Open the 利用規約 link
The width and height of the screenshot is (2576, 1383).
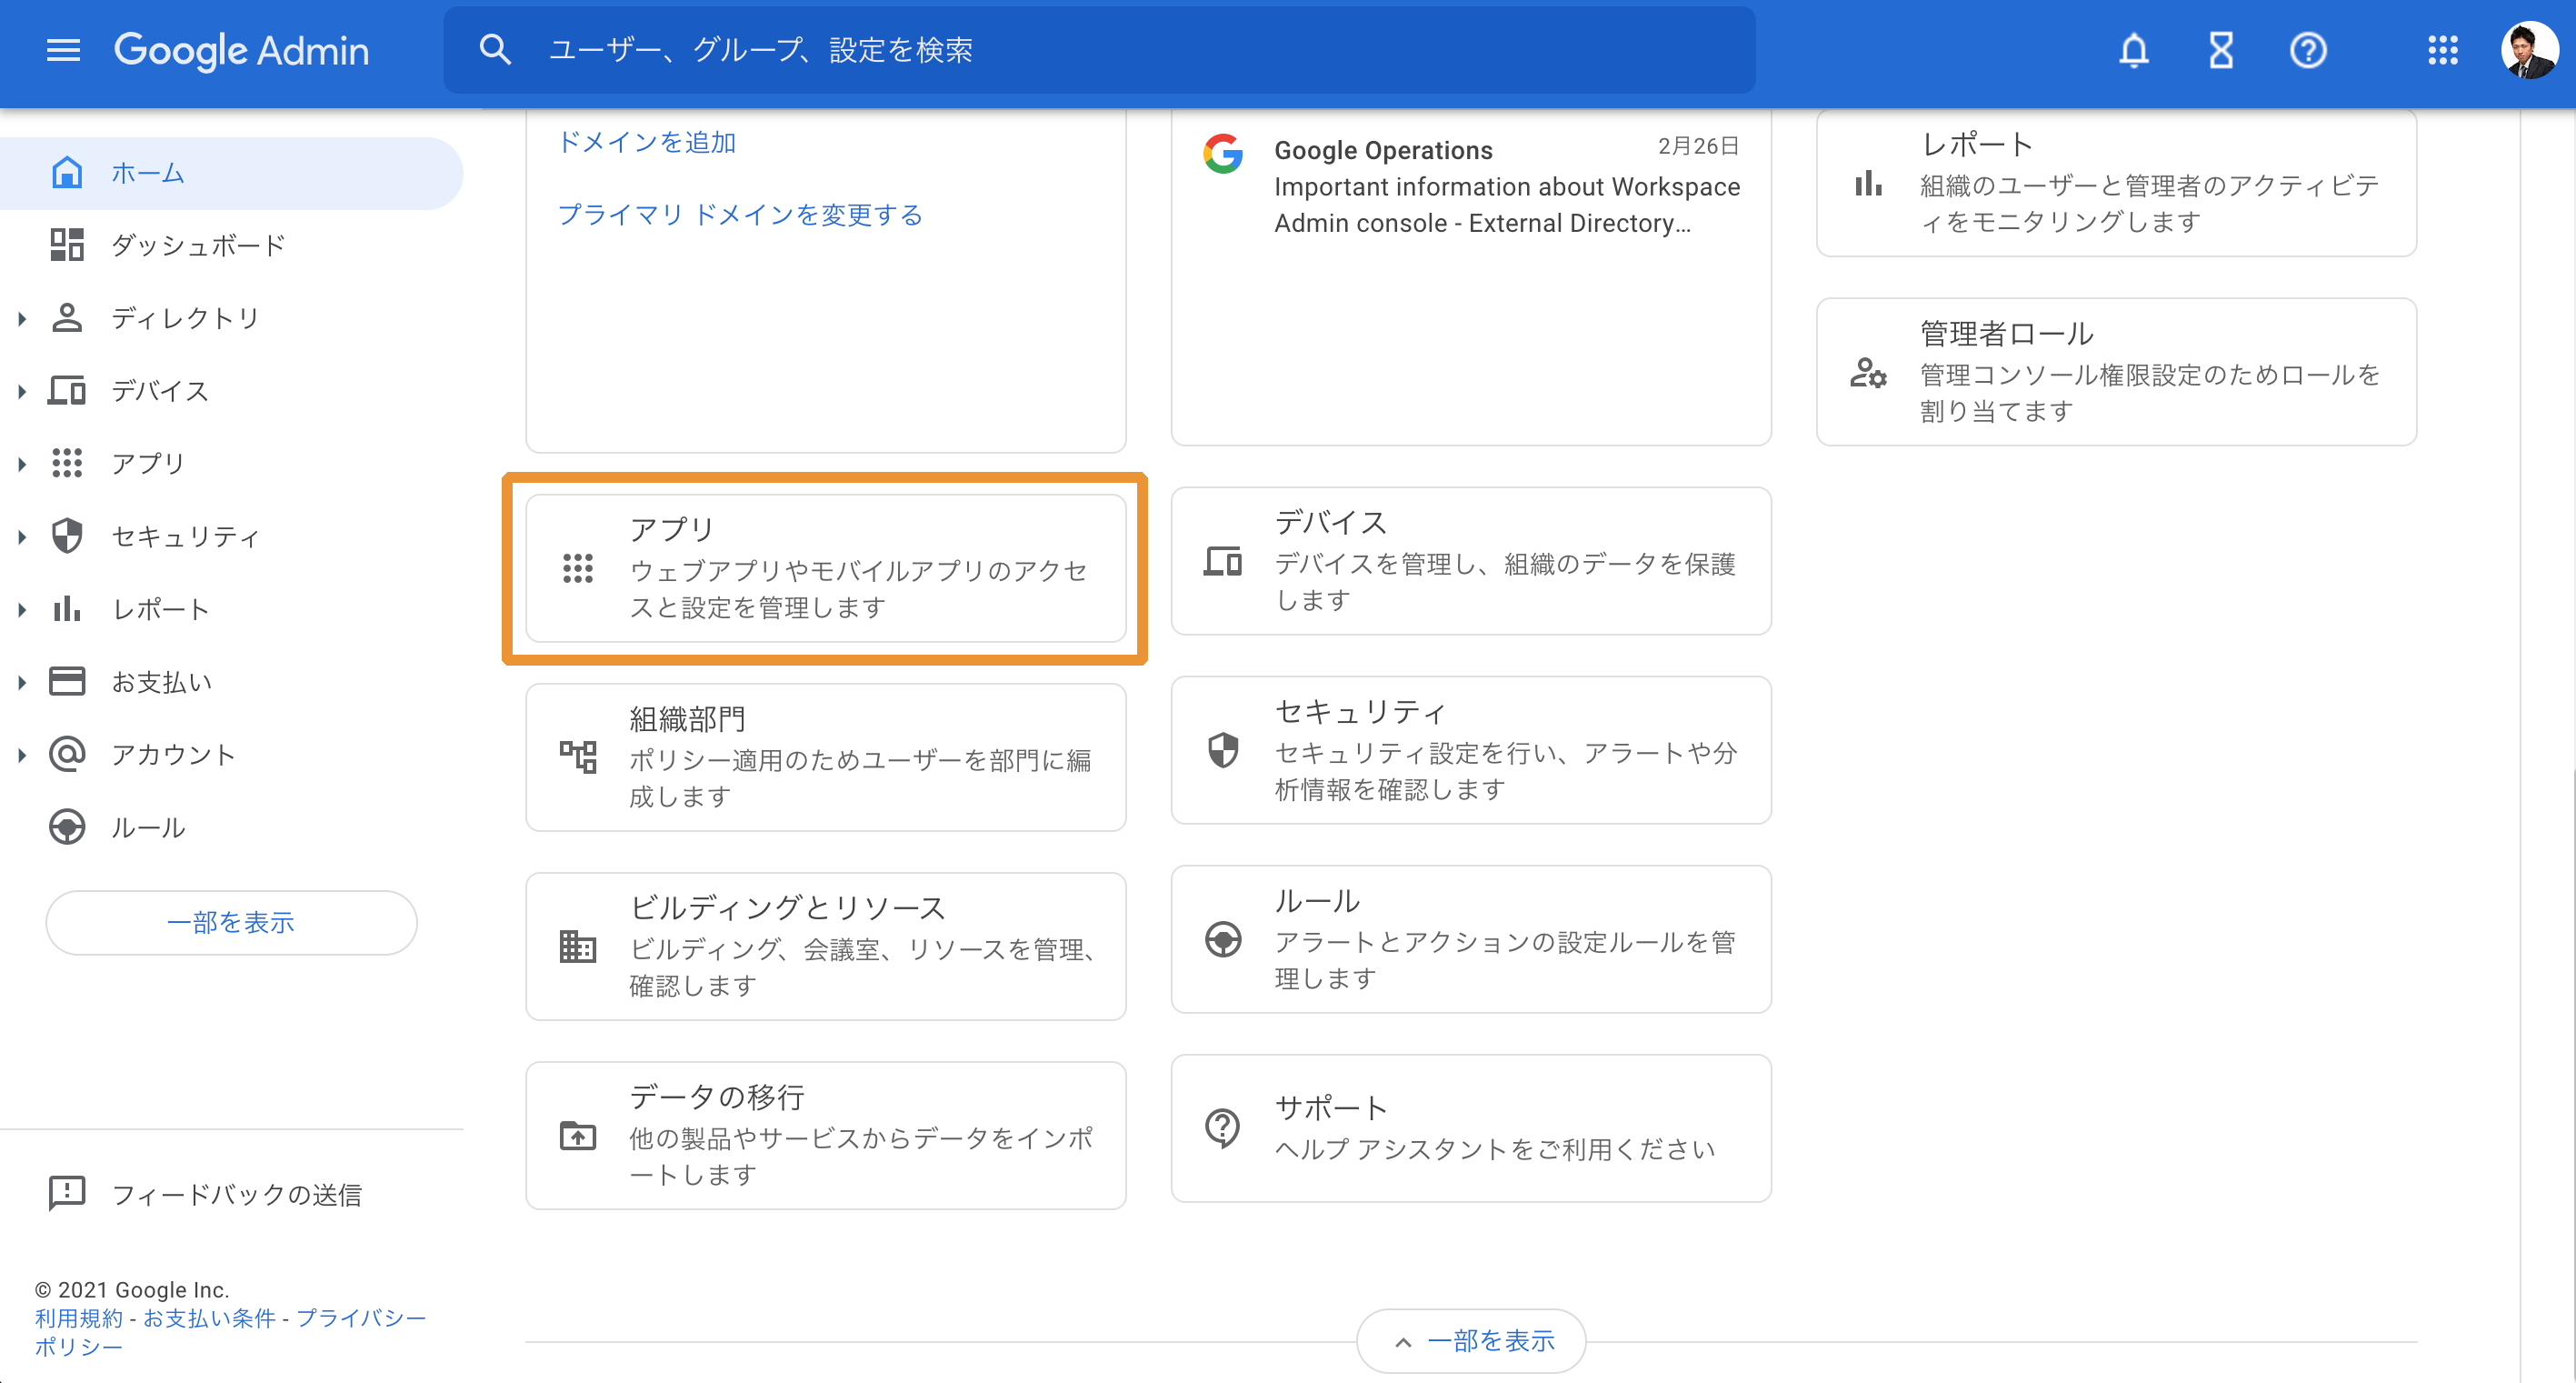click(x=79, y=1318)
